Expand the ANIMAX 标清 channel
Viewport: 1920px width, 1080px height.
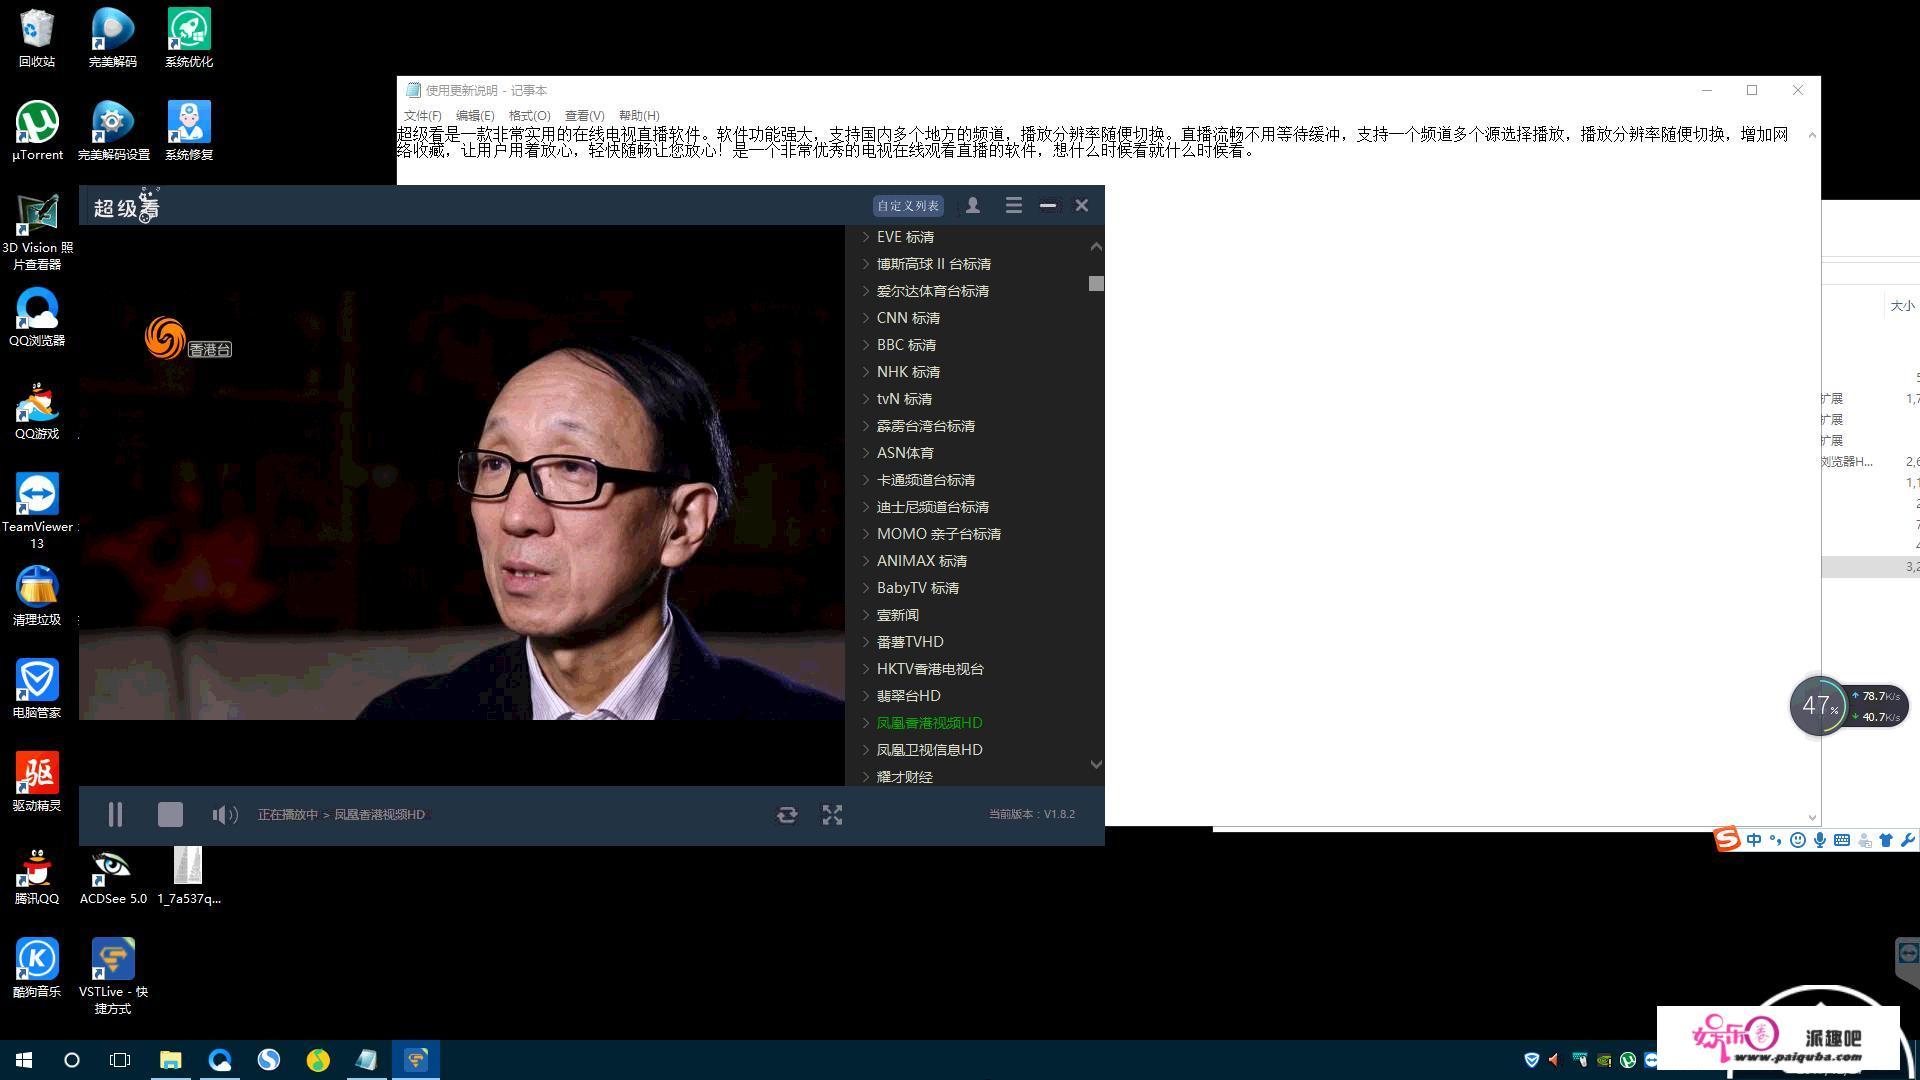click(x=866, y=561)
